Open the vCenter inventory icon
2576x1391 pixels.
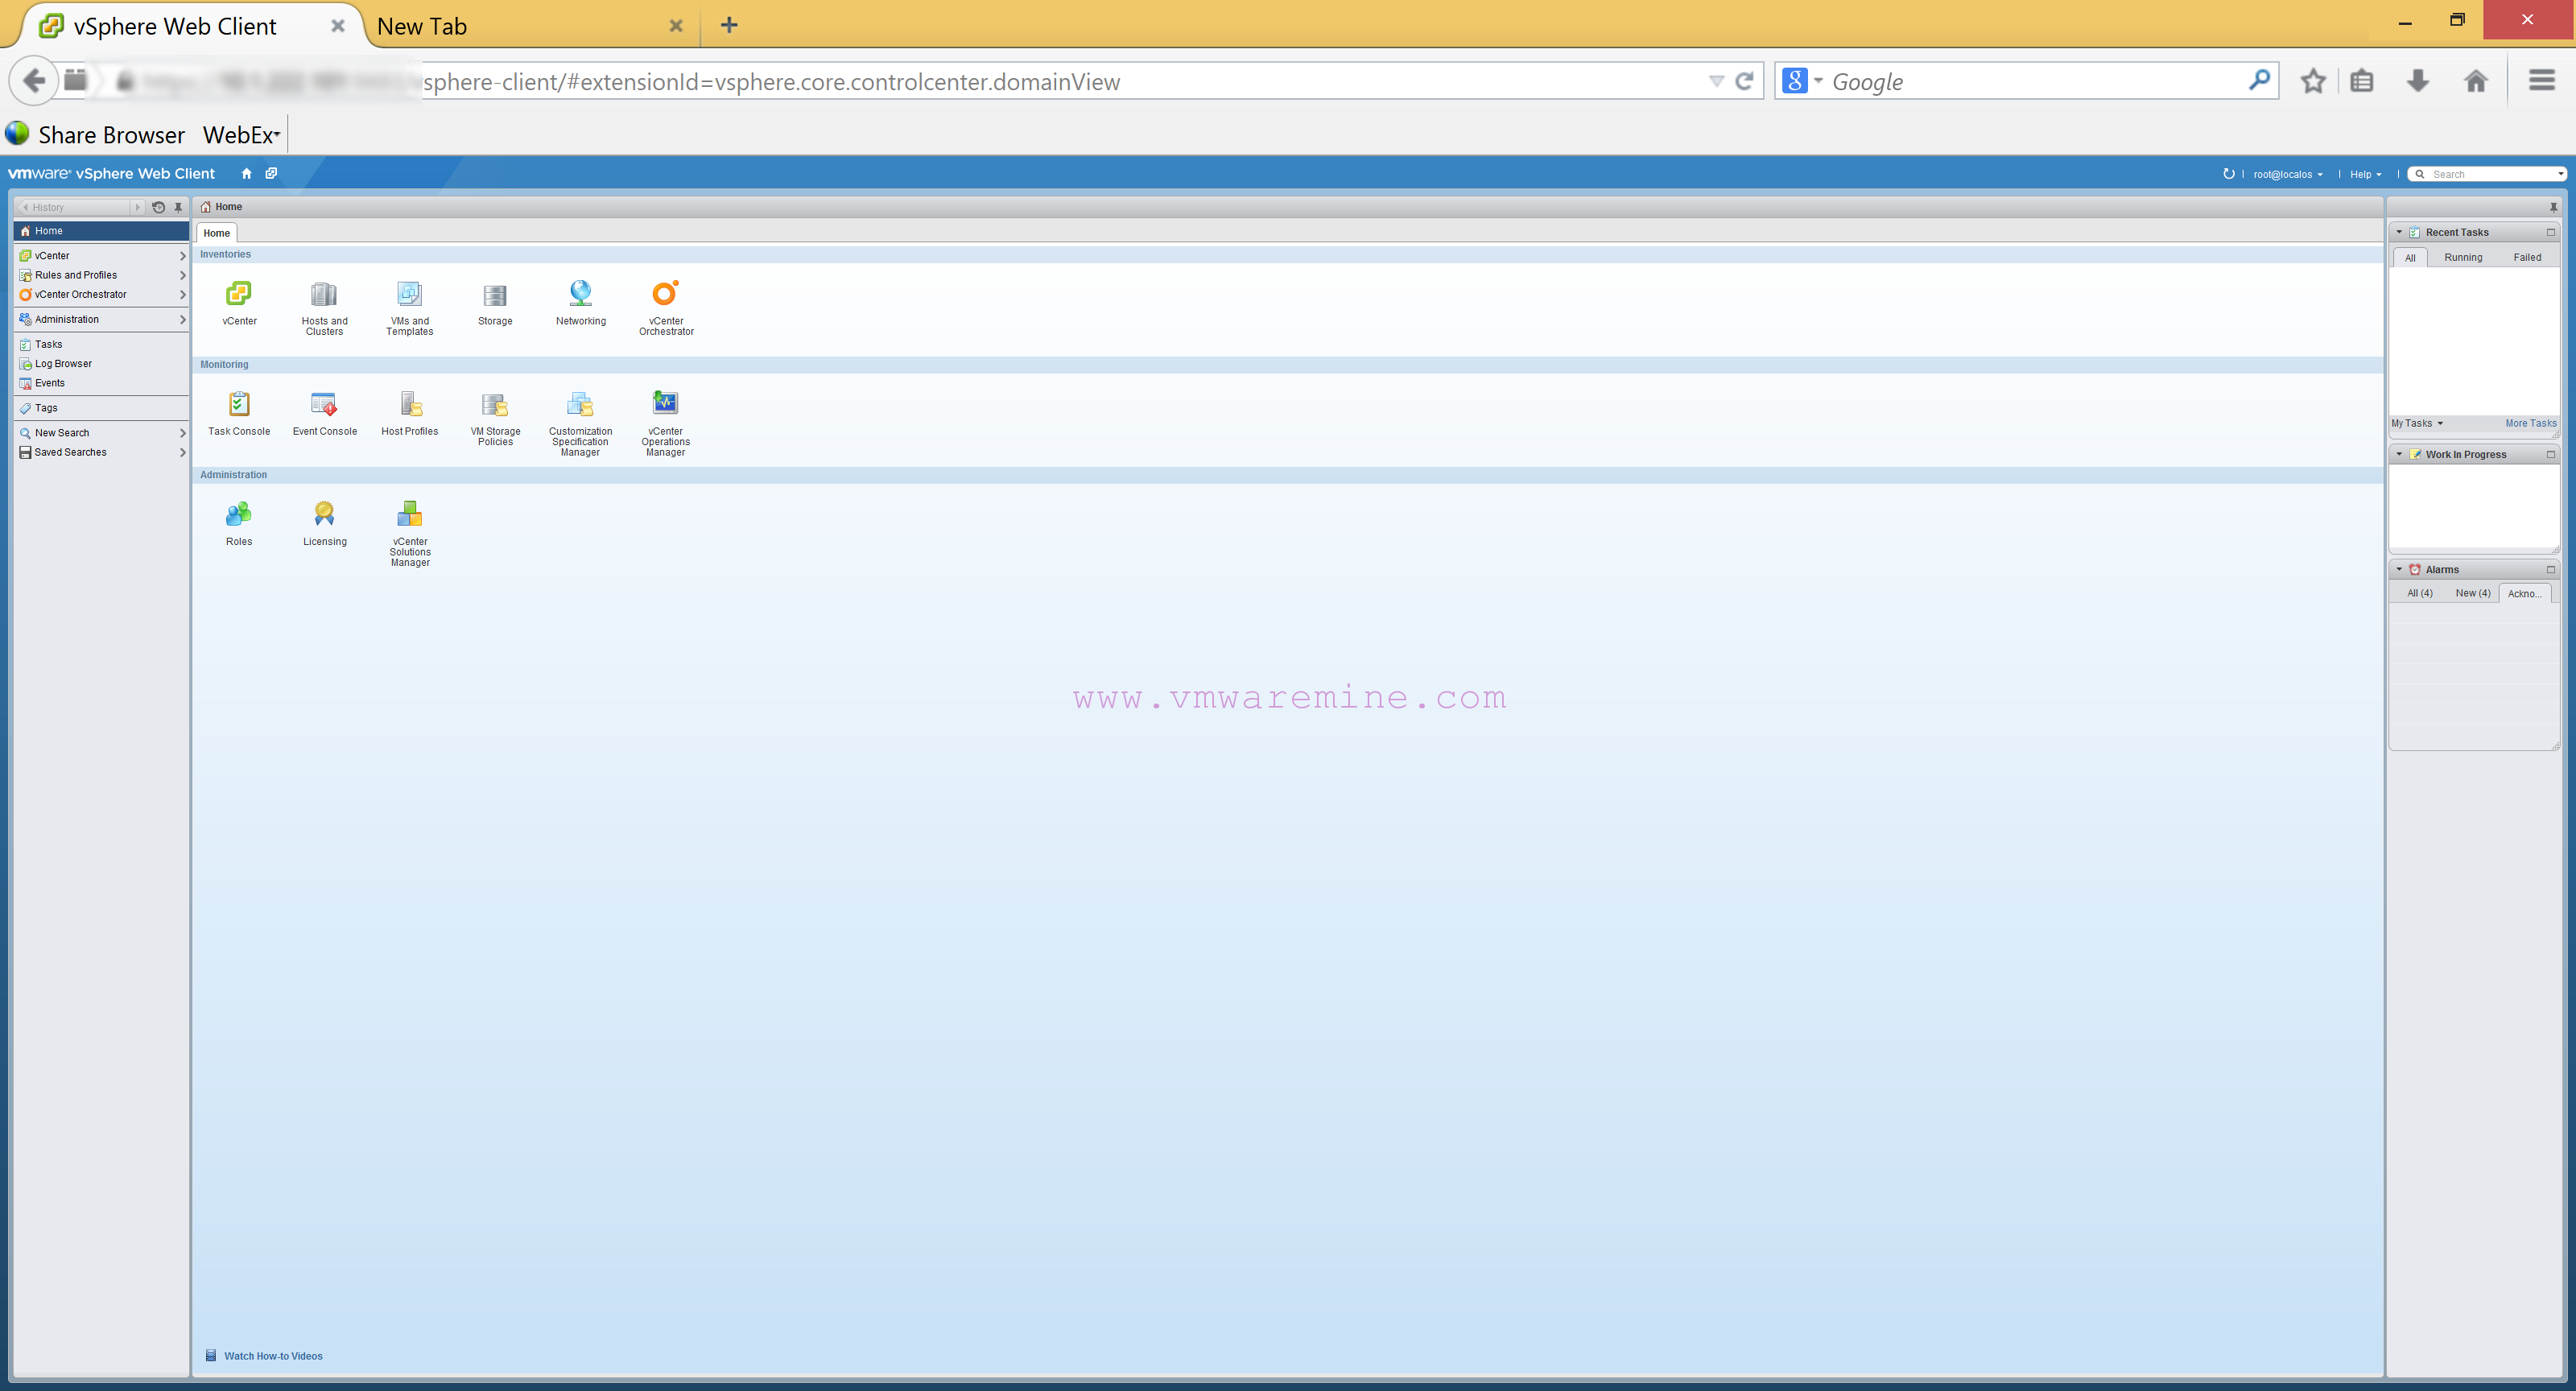(x=239, y=293)
